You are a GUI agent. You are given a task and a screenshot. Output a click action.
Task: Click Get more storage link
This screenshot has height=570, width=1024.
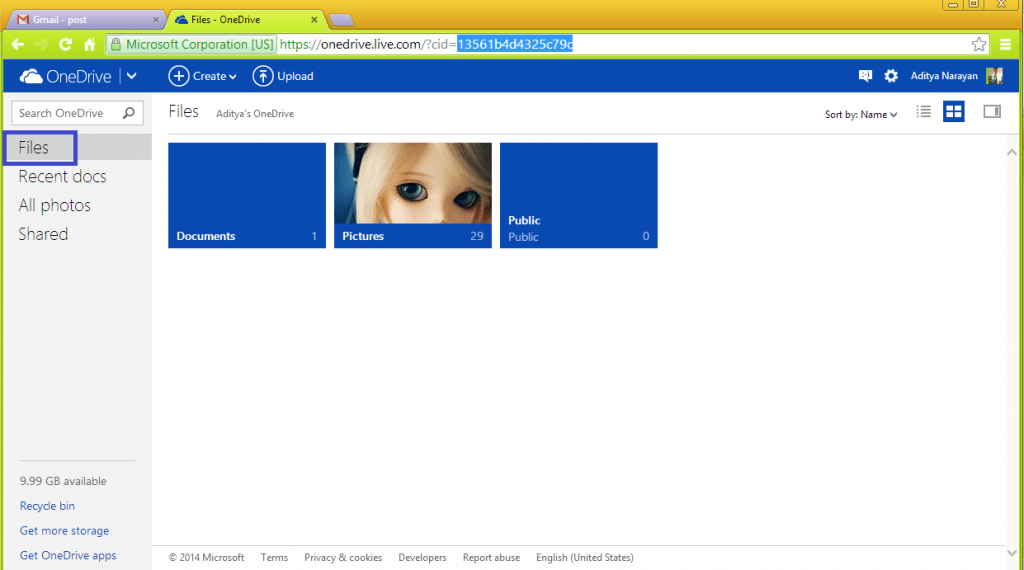pos(64,531)
